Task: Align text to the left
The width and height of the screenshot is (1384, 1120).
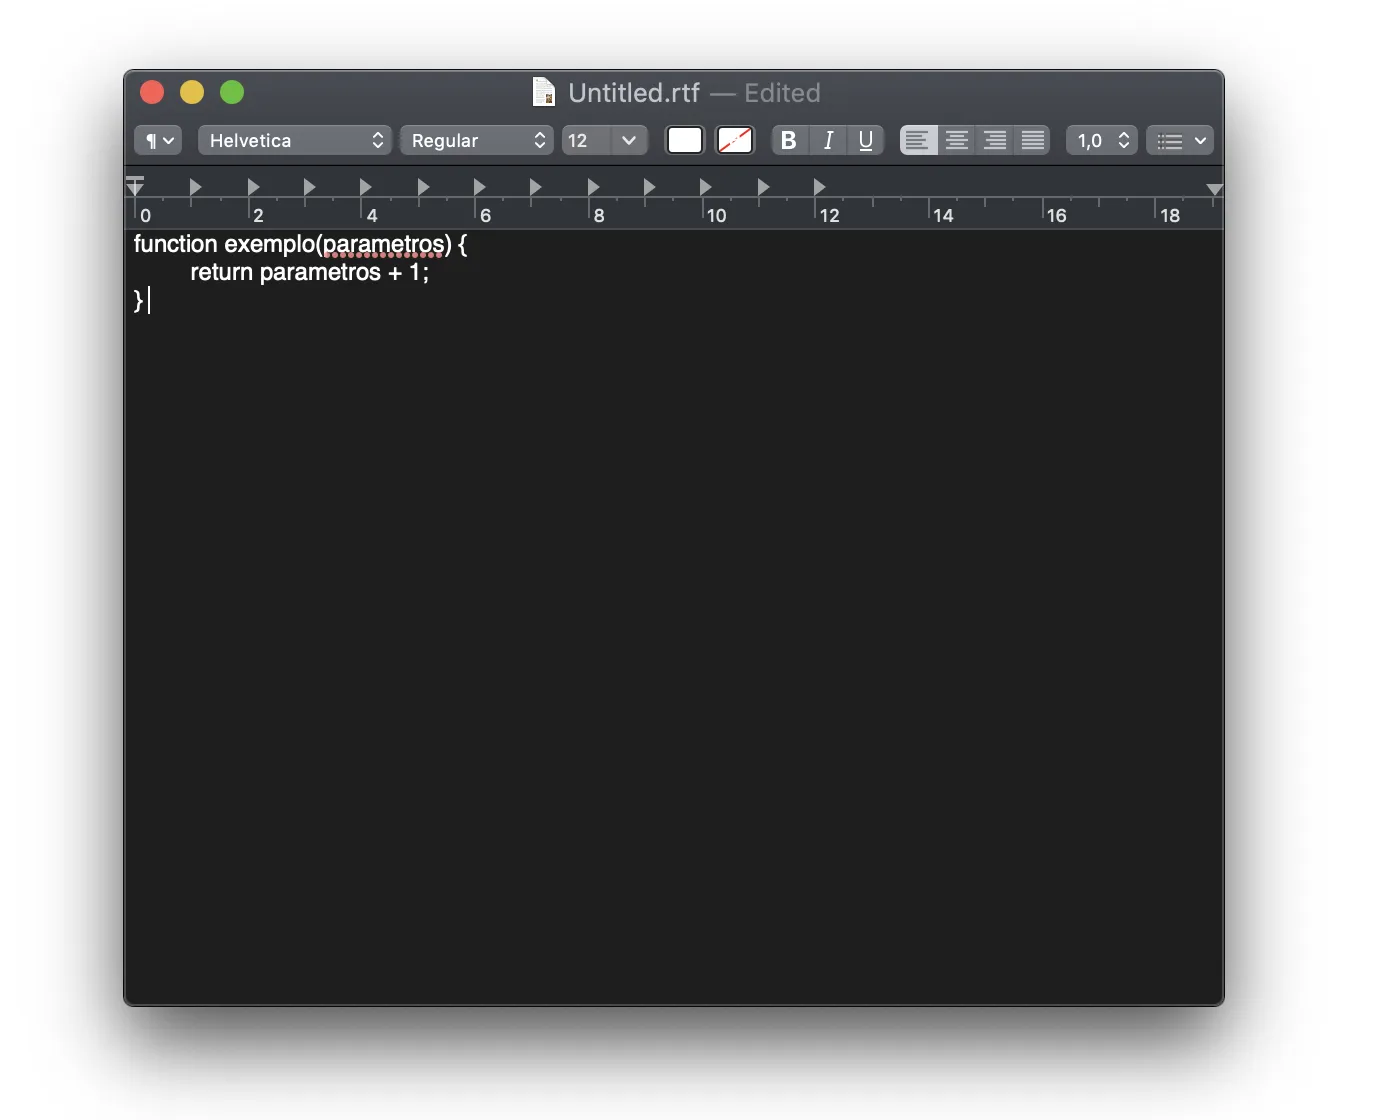Action: [917, 140]
